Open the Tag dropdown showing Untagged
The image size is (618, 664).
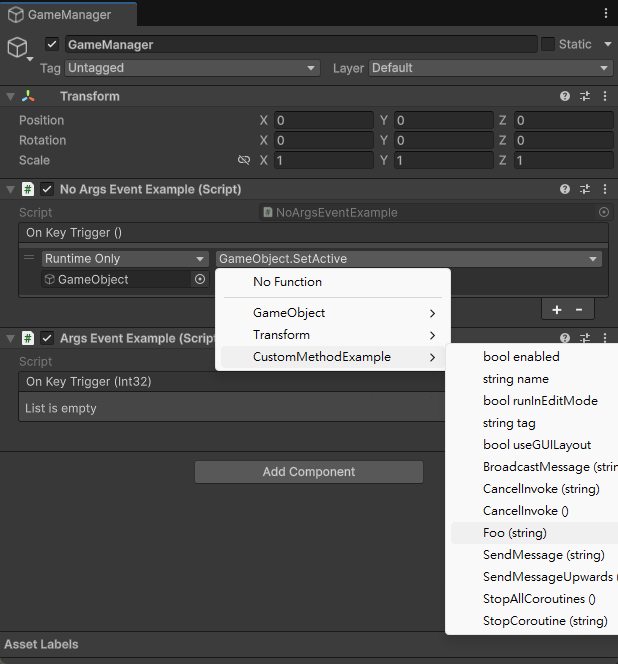click(191, 68)
